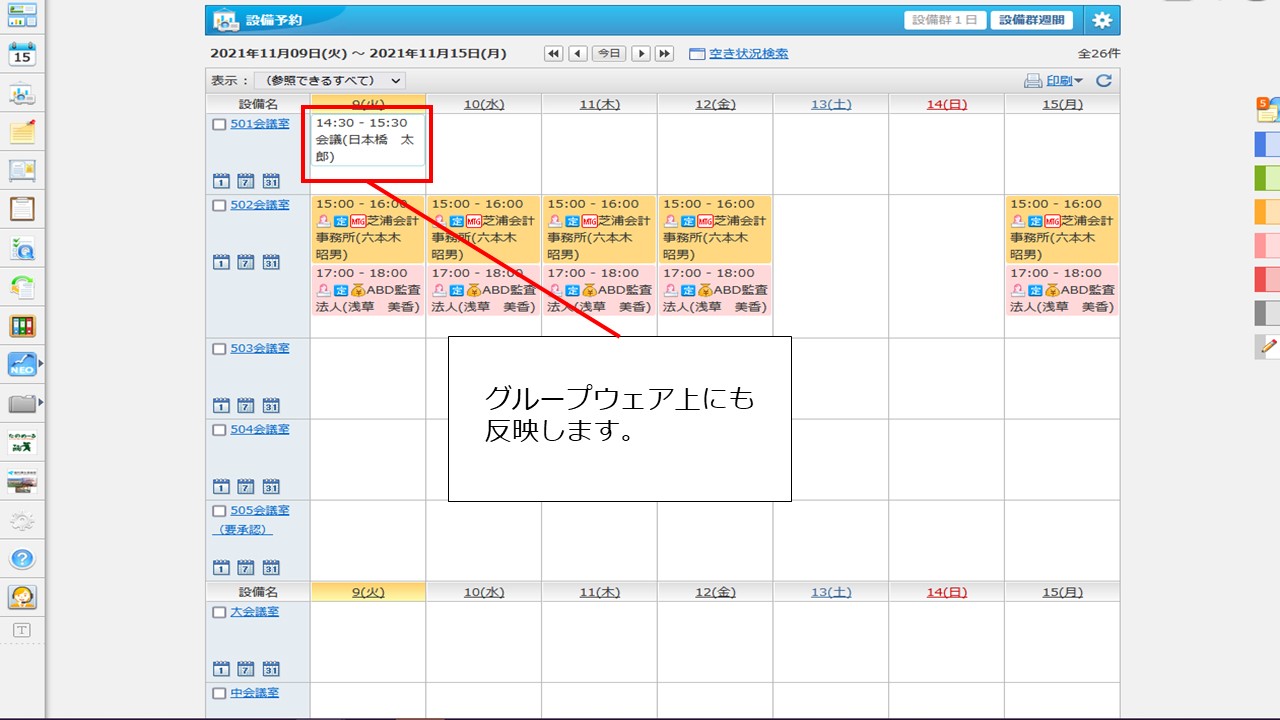Switch to 設備群1日 view tab
1280x720 pixels.
tap(945, 20)
